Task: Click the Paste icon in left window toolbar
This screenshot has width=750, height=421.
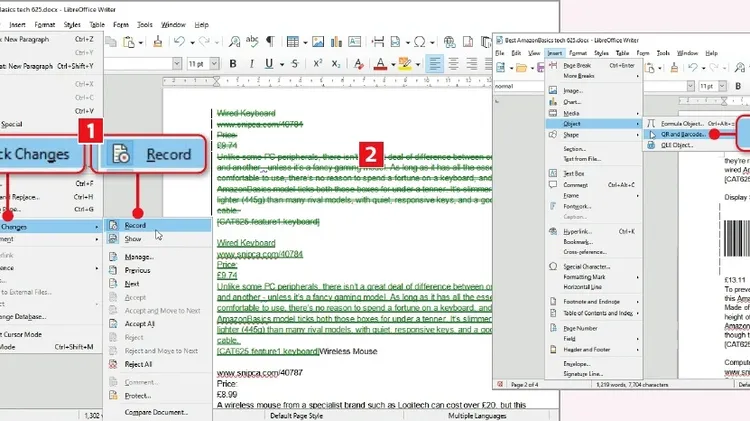Action: (129, 42)
